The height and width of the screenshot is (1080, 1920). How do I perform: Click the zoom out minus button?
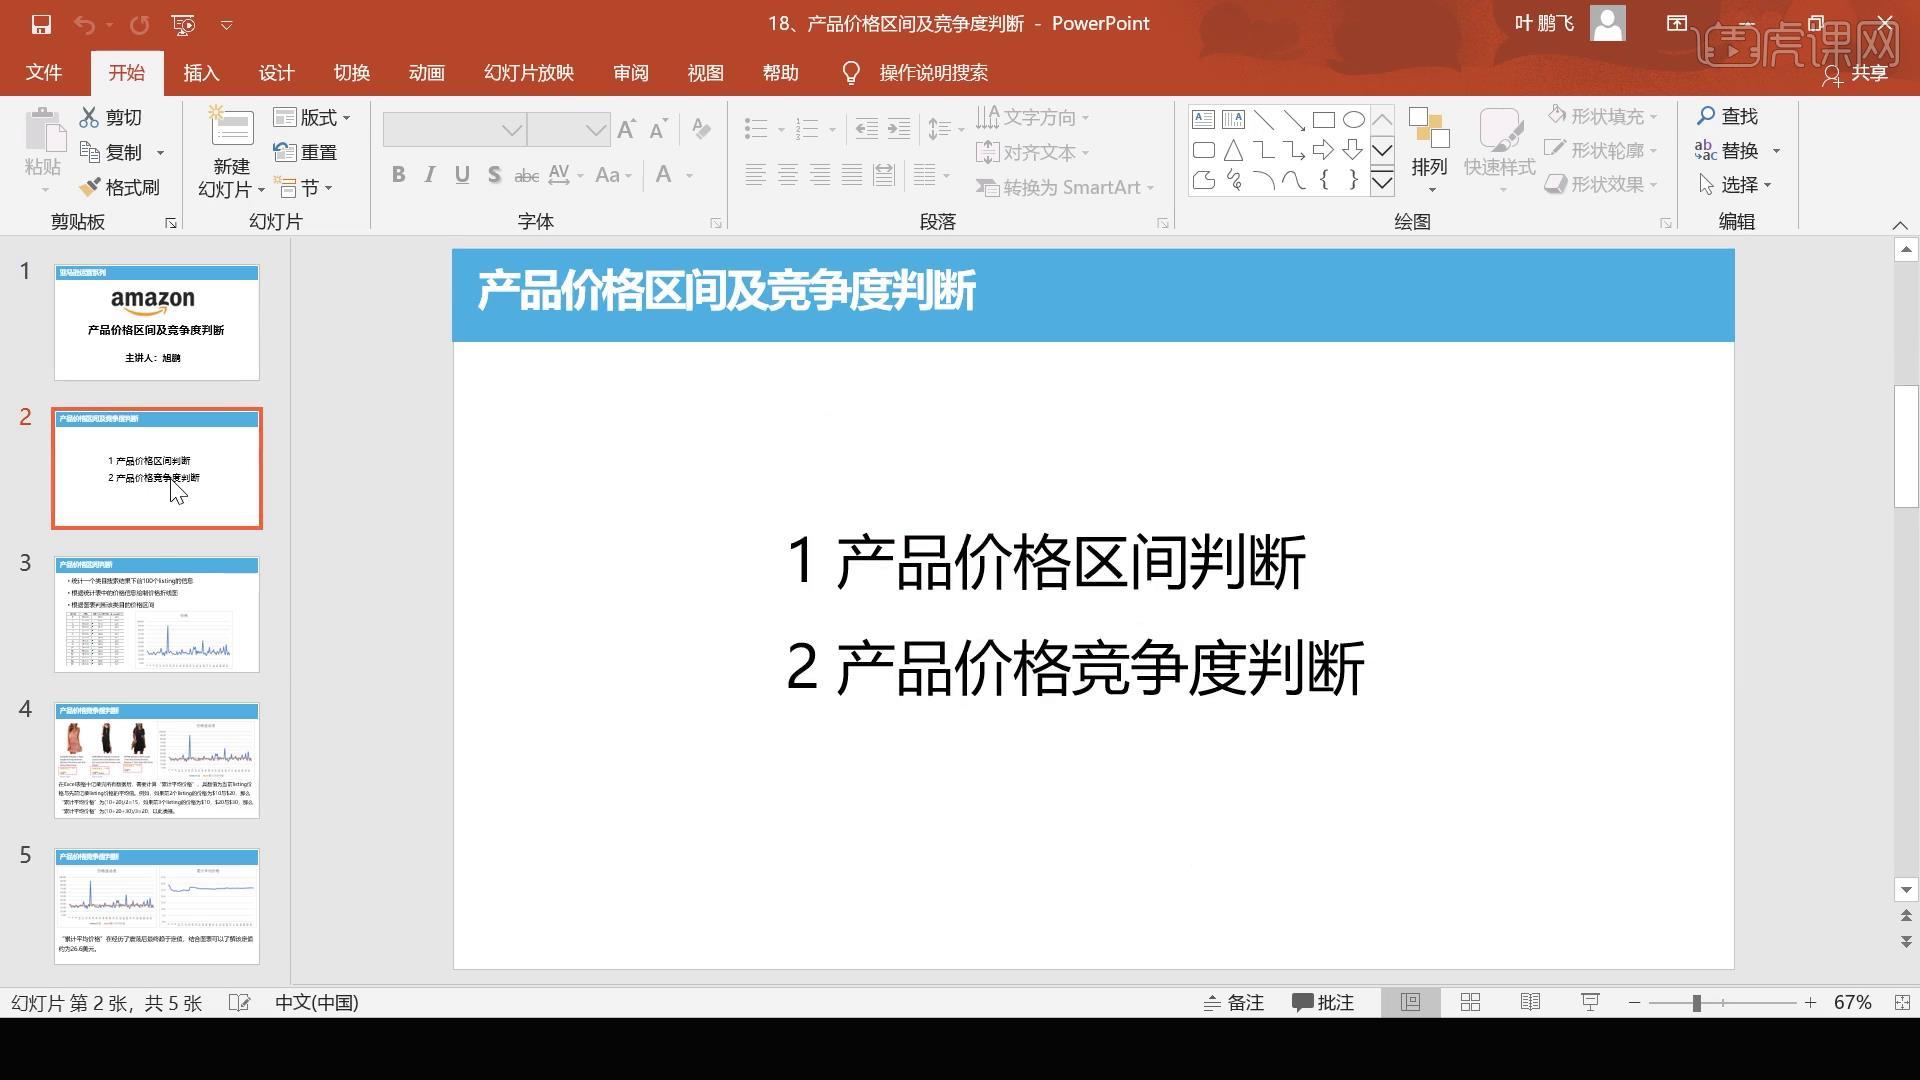click(1634, 1002)
